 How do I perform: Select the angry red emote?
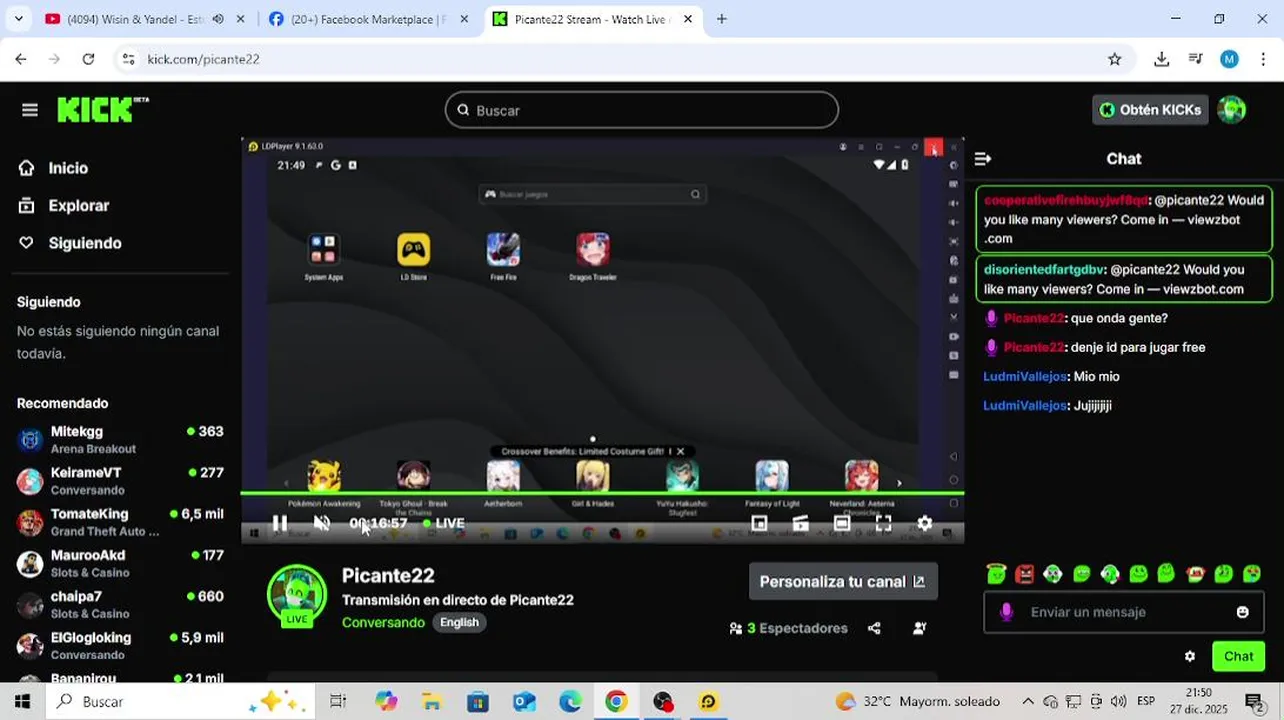[x=1025, y=574]
